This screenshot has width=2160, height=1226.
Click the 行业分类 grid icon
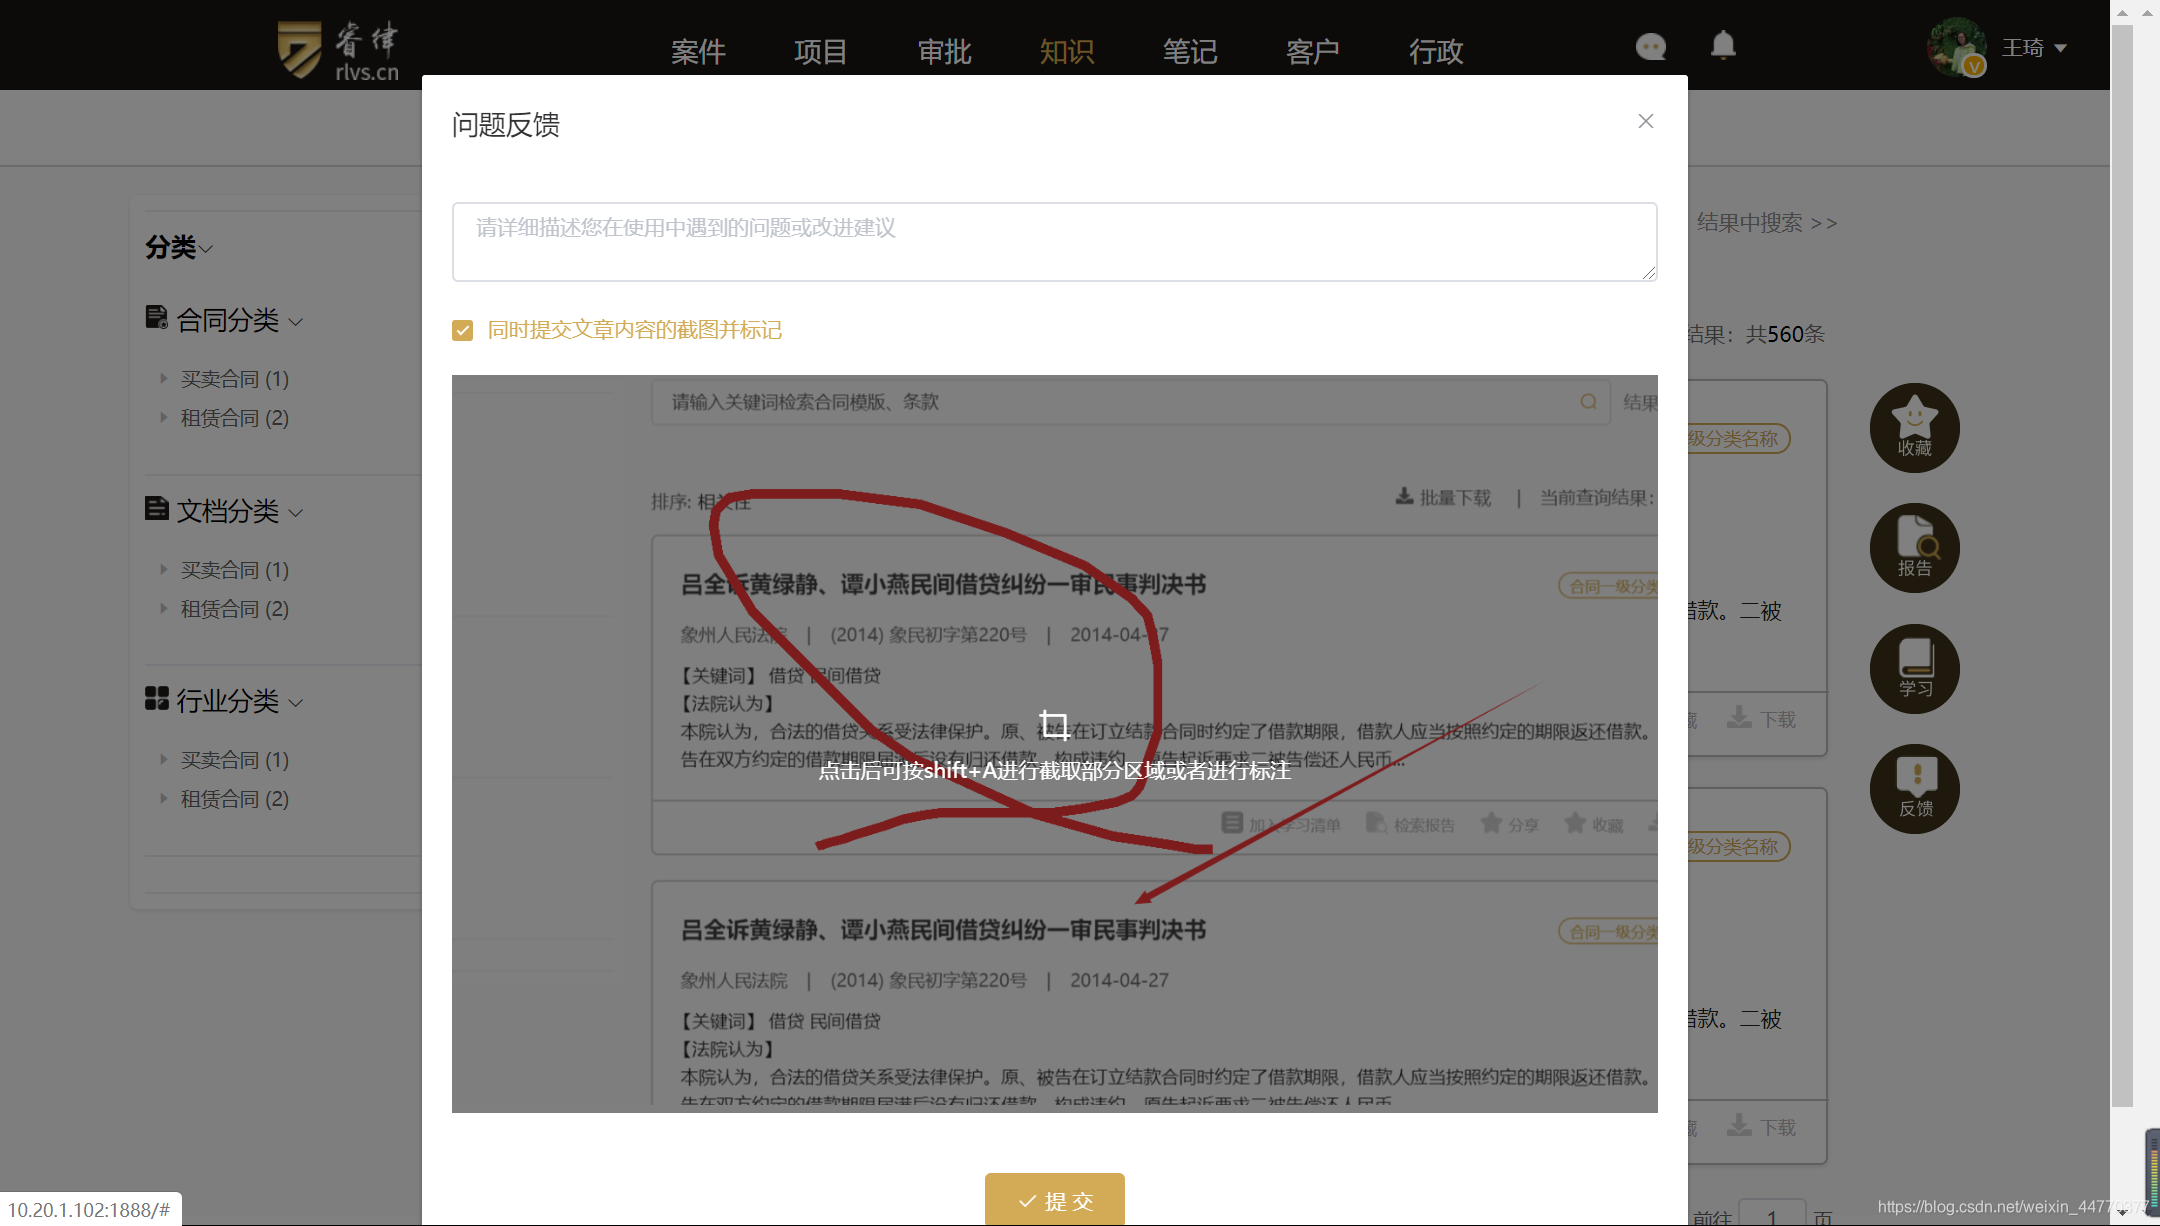[x=157, y=699]
